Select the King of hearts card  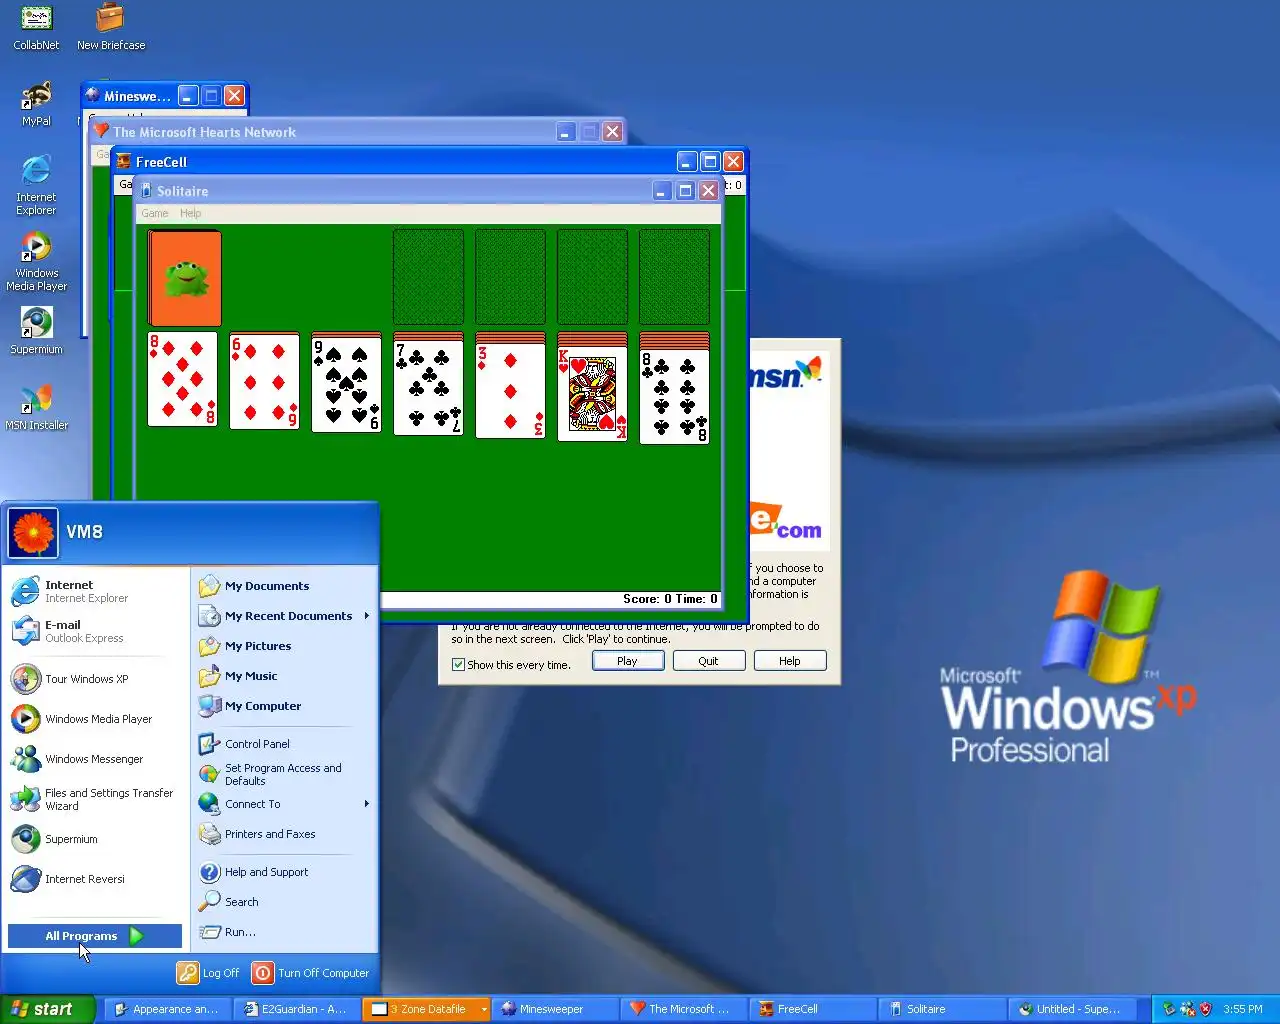pos(593,394)
